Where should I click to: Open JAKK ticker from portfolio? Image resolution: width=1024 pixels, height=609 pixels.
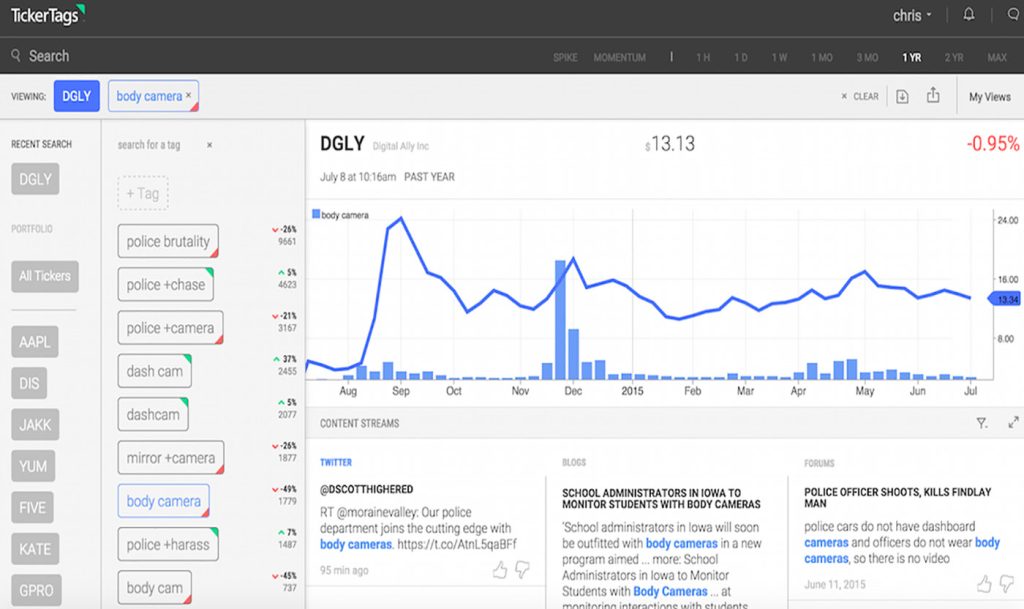35,425
